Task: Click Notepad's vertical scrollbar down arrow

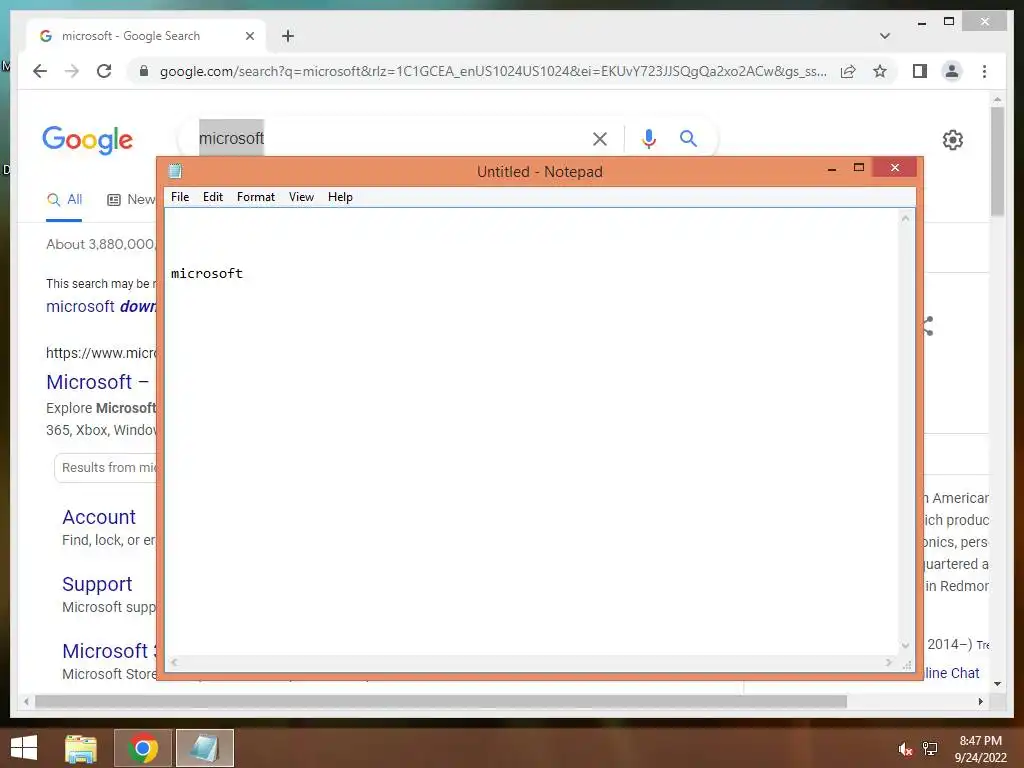Action: (905, 645)
